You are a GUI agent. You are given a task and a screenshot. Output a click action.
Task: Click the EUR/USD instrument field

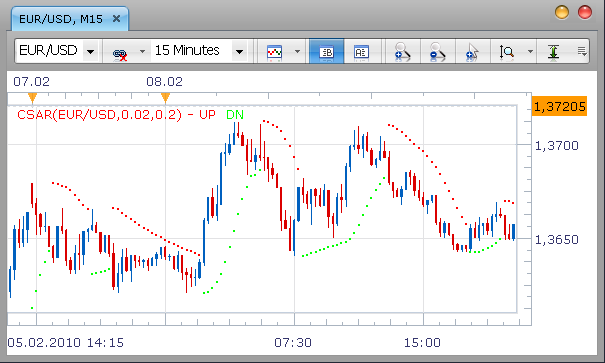coord(48,51)
